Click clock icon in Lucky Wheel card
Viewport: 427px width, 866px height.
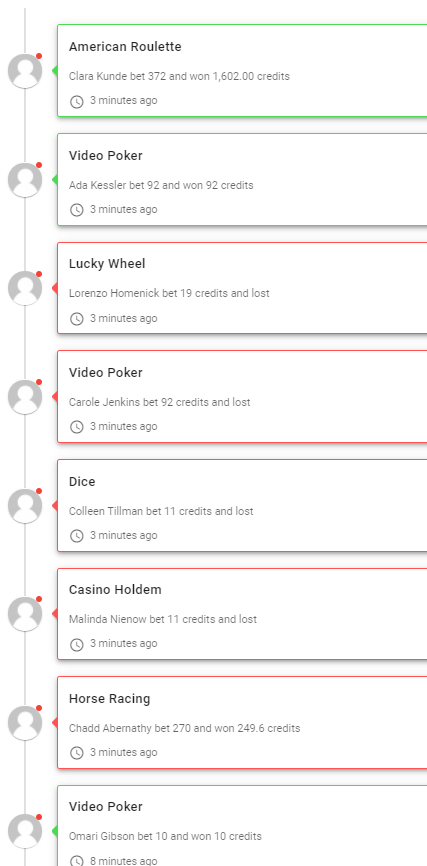tap(77, 319)
